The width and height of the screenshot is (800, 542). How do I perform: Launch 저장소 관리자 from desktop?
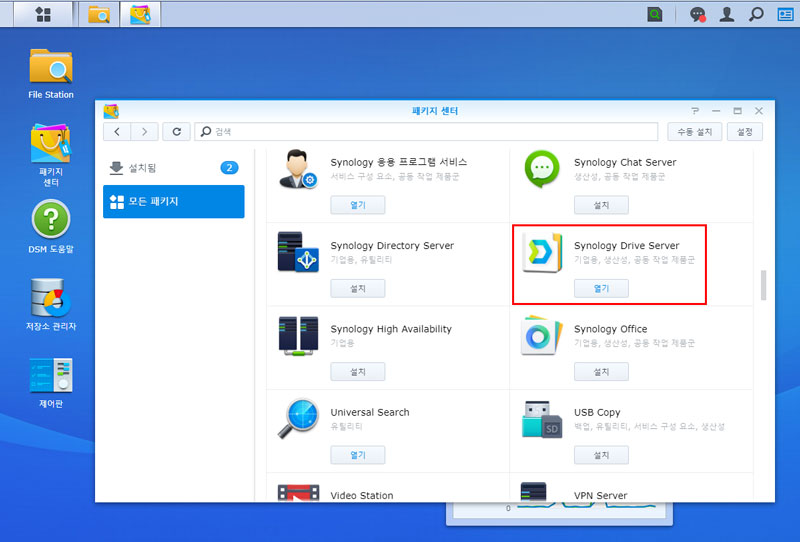(x=50, y=298)
